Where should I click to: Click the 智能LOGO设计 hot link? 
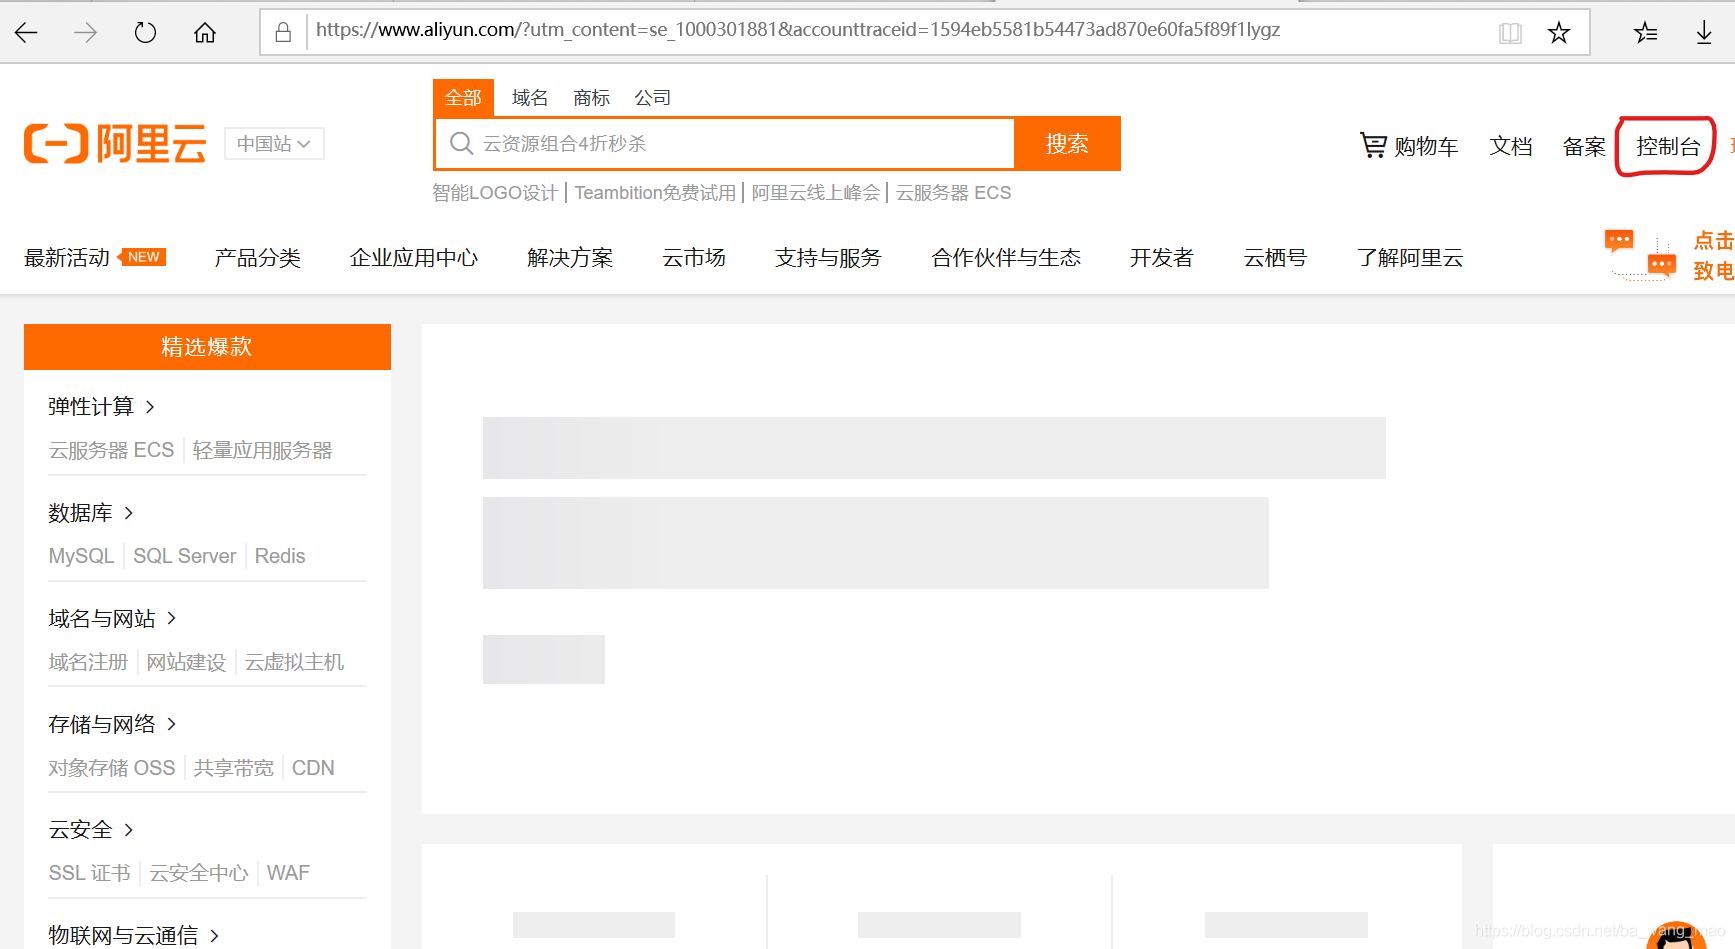(495, 193)
